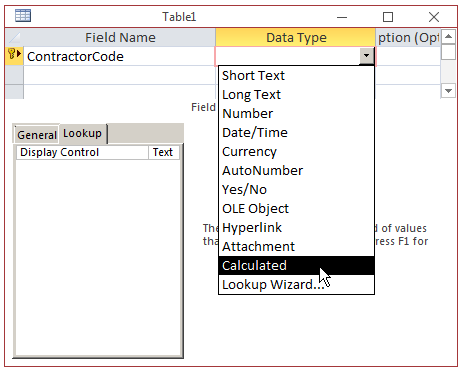This screenshot has width=461, height=369.
Task: Click the Display Control property label
Action: [82, 152]
